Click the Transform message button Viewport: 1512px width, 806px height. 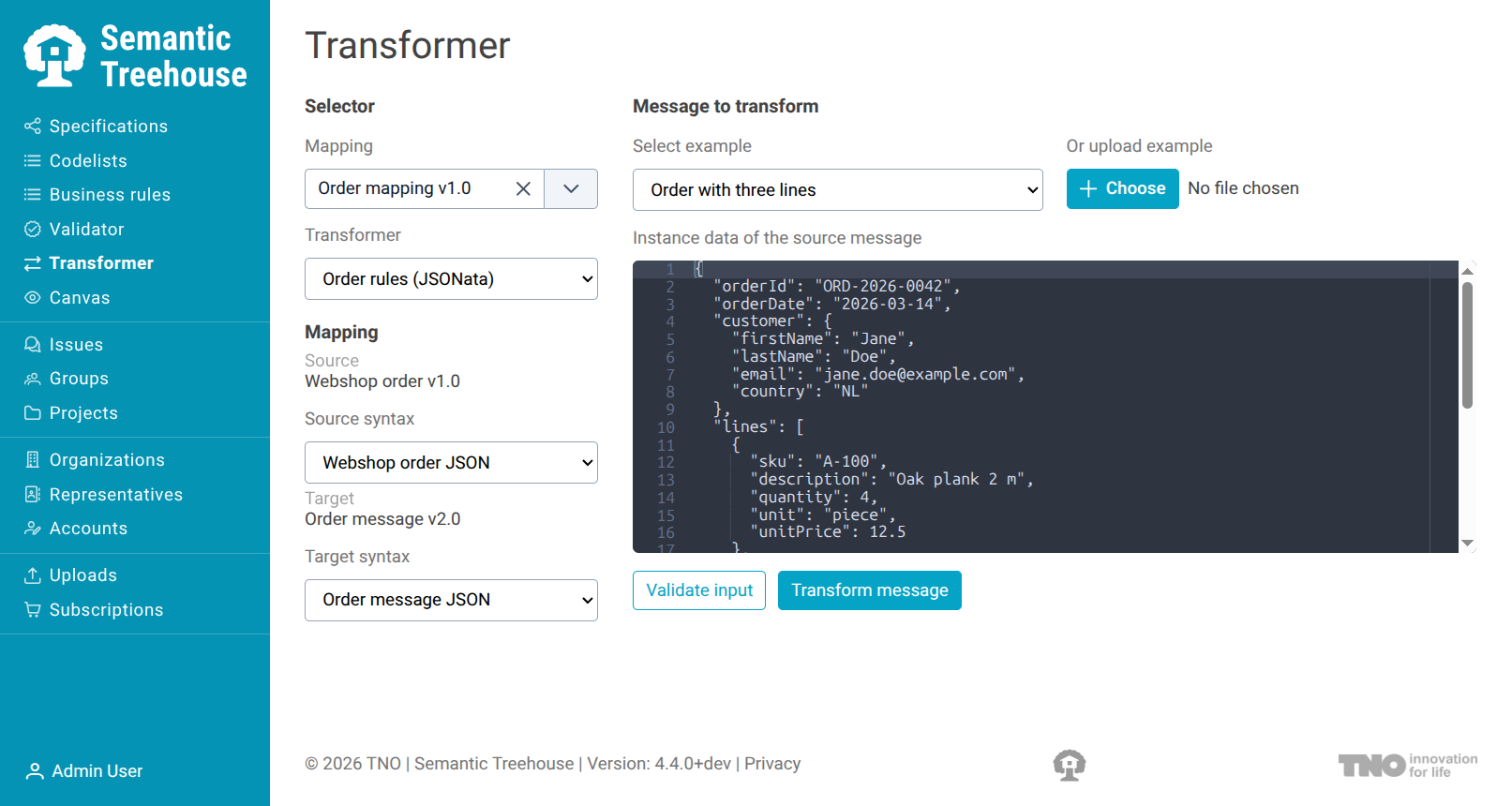tap(870, 590)
